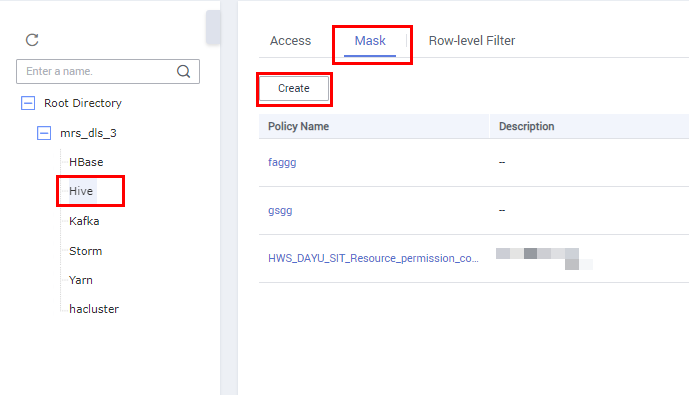Switch to the Access tab
This screenshot has height=395, width=689.
tap(290, 40)
